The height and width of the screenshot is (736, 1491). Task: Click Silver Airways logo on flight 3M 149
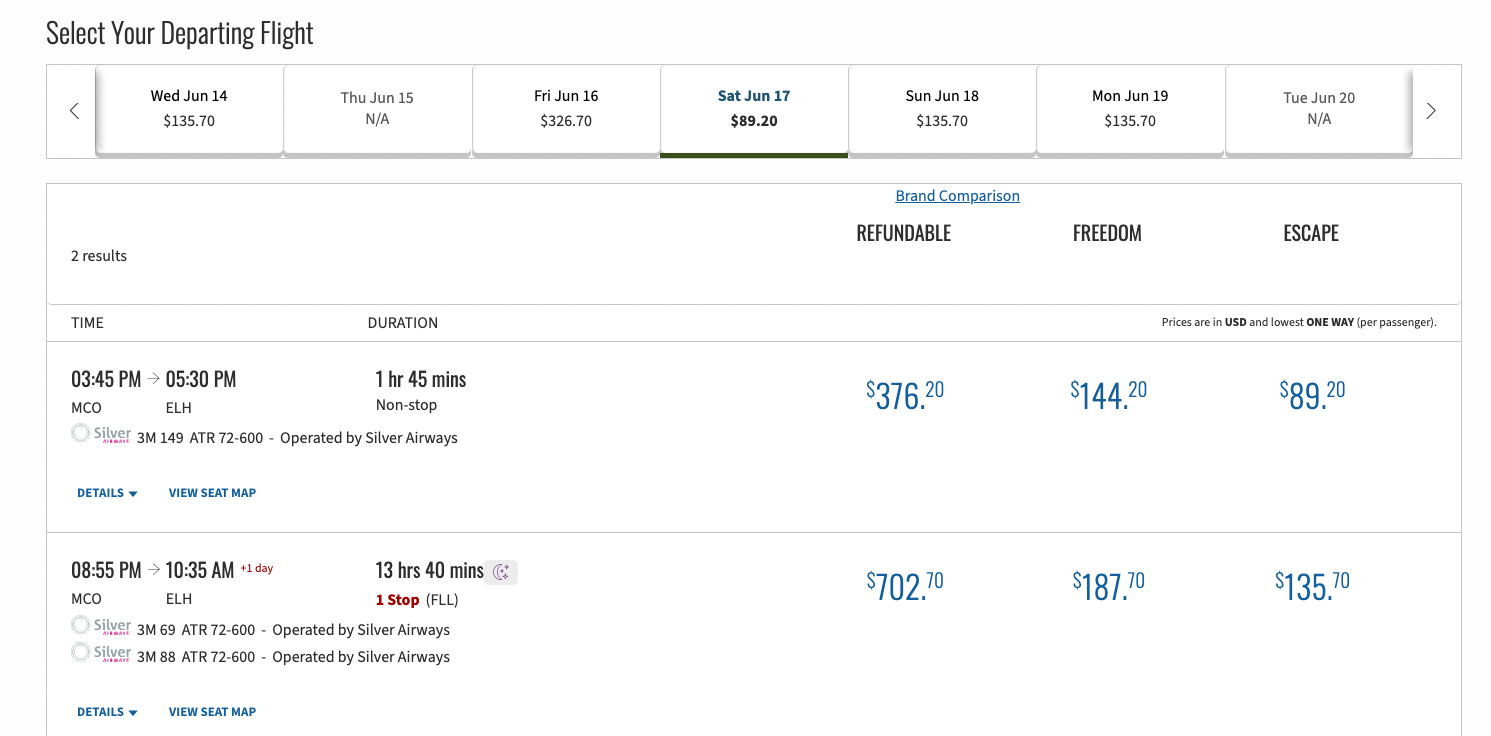tap(101, 435)
